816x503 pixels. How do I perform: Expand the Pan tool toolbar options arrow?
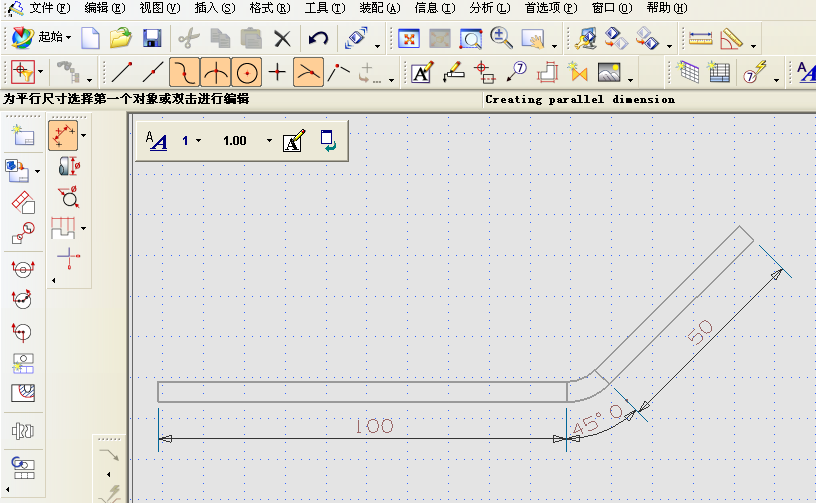pyautogui.click(x=554, y=46)
